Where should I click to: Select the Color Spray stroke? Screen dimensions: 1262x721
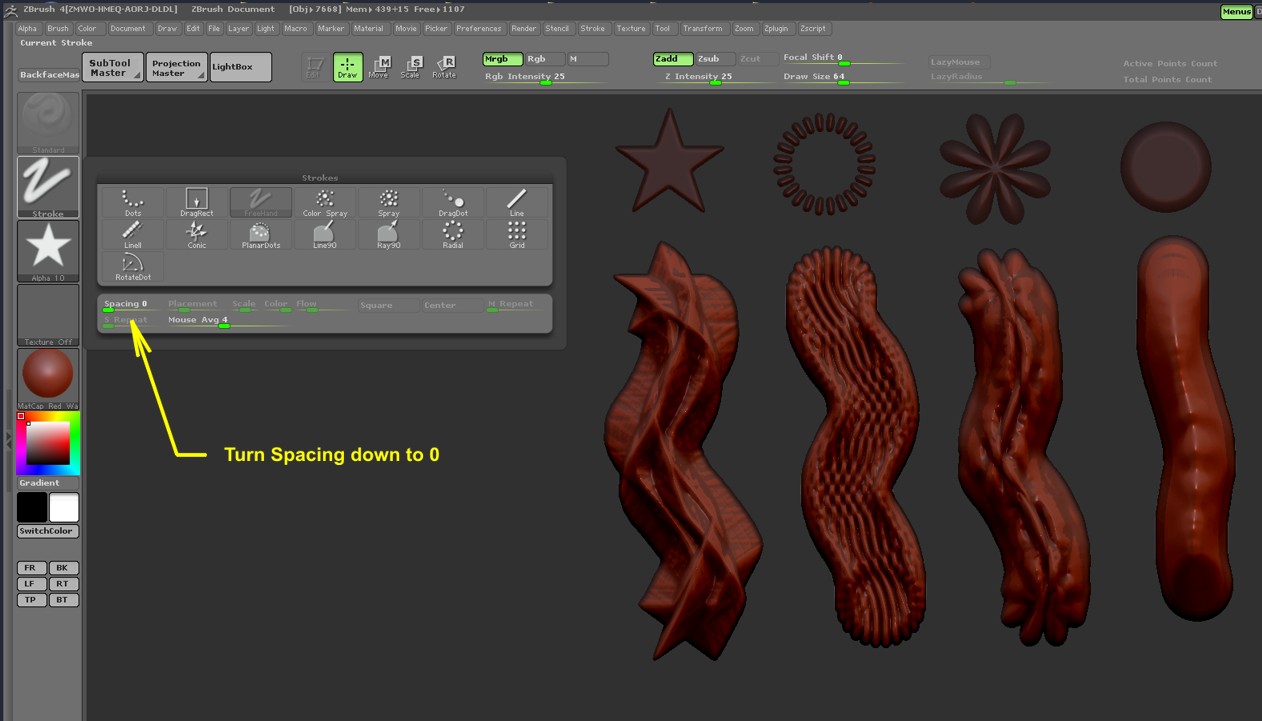point(324,200)
